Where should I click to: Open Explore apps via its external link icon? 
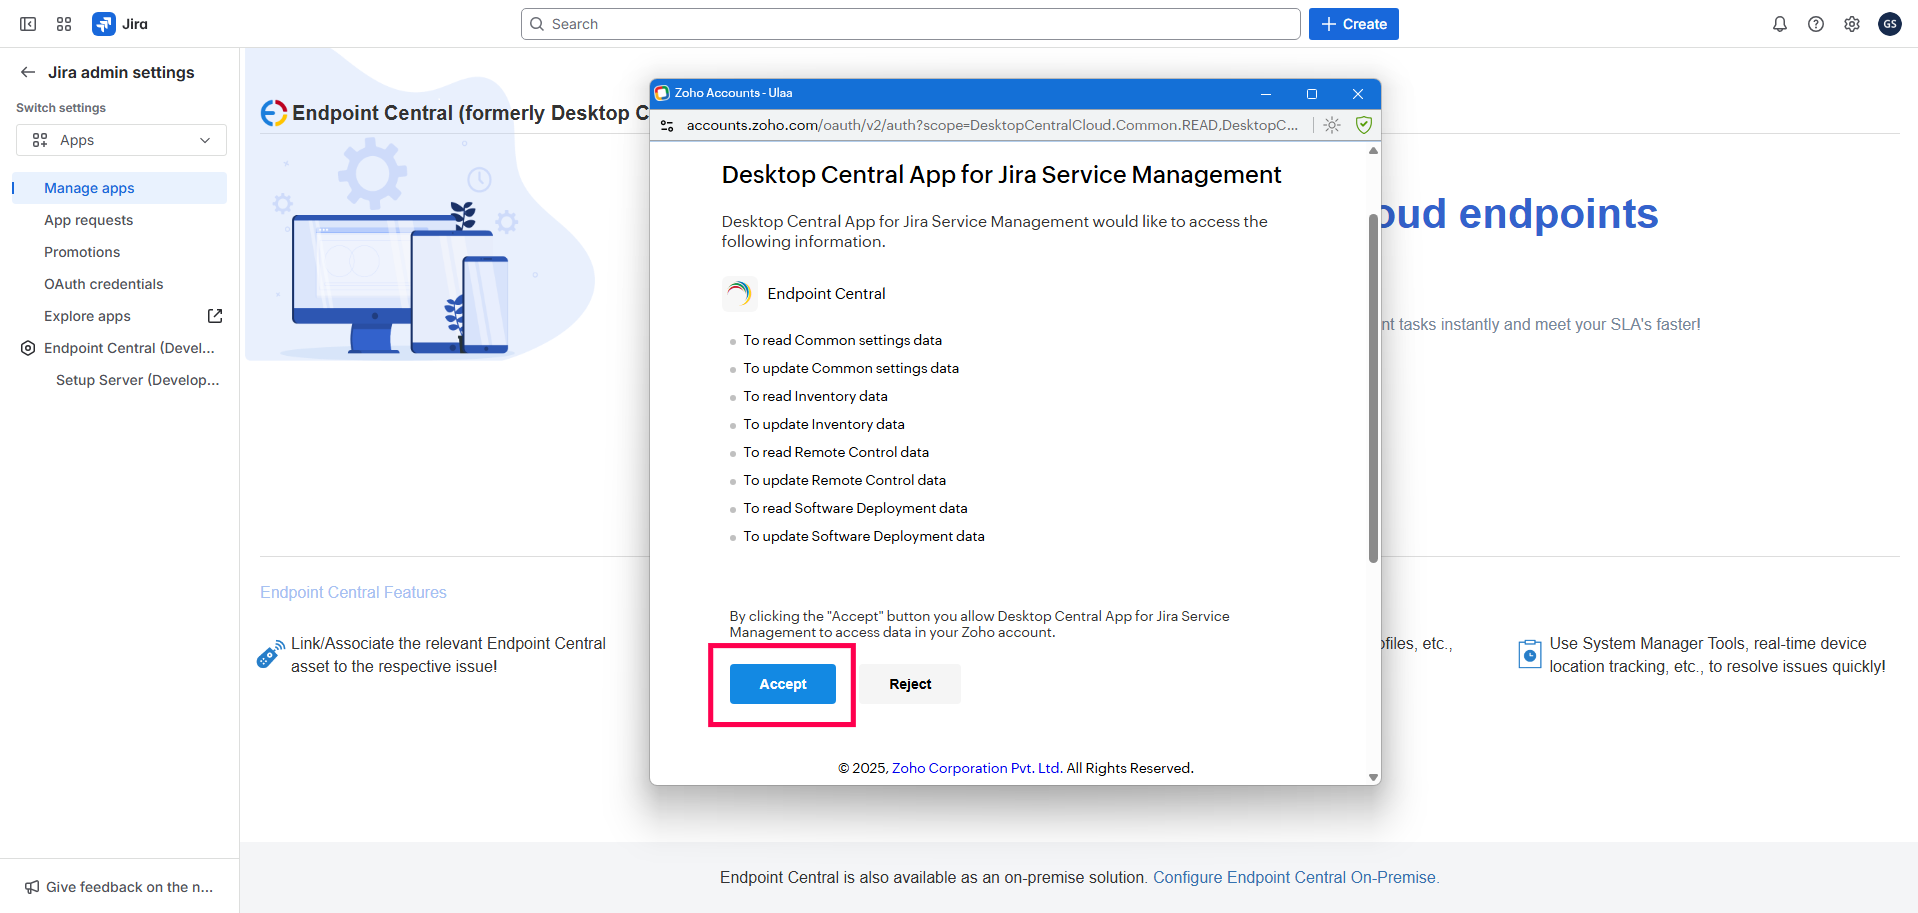point(215,315)
